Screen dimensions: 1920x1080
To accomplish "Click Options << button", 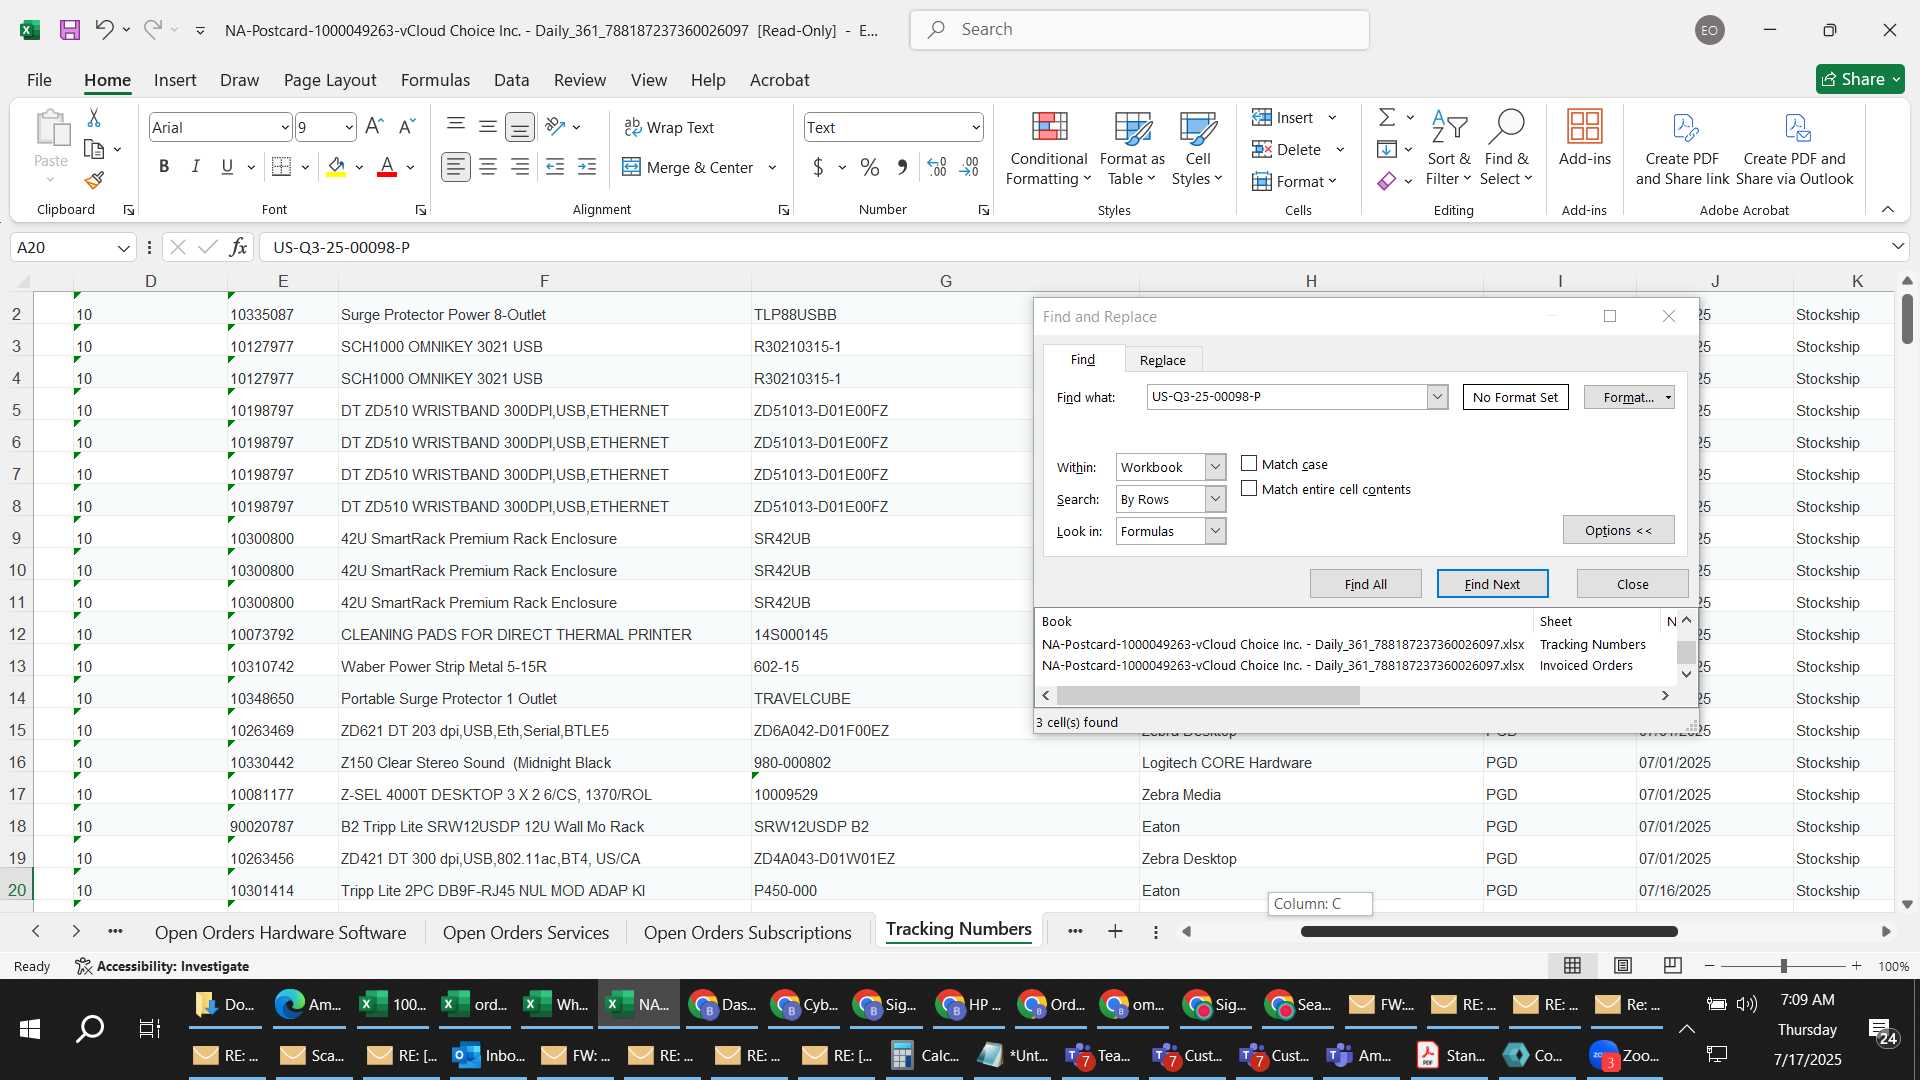I will pos(1618,530).
